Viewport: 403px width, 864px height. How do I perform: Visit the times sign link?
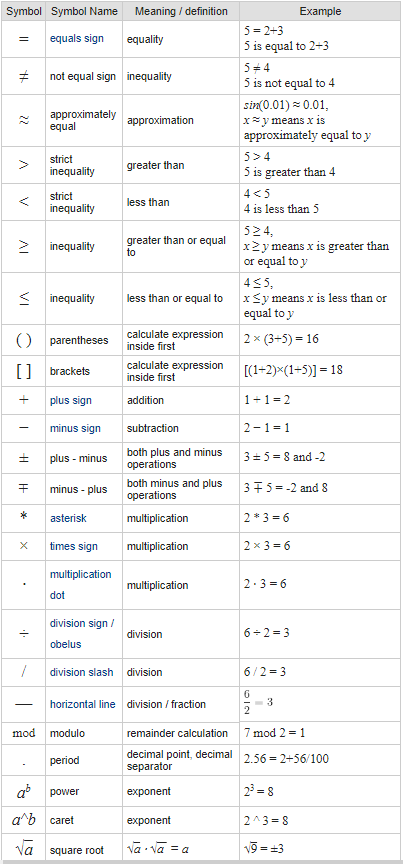[x=73, y=547]
